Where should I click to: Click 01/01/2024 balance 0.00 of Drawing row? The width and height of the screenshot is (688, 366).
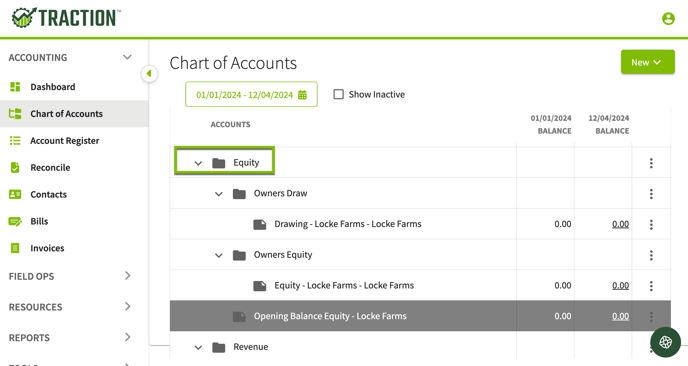click(x=563, y=224)
